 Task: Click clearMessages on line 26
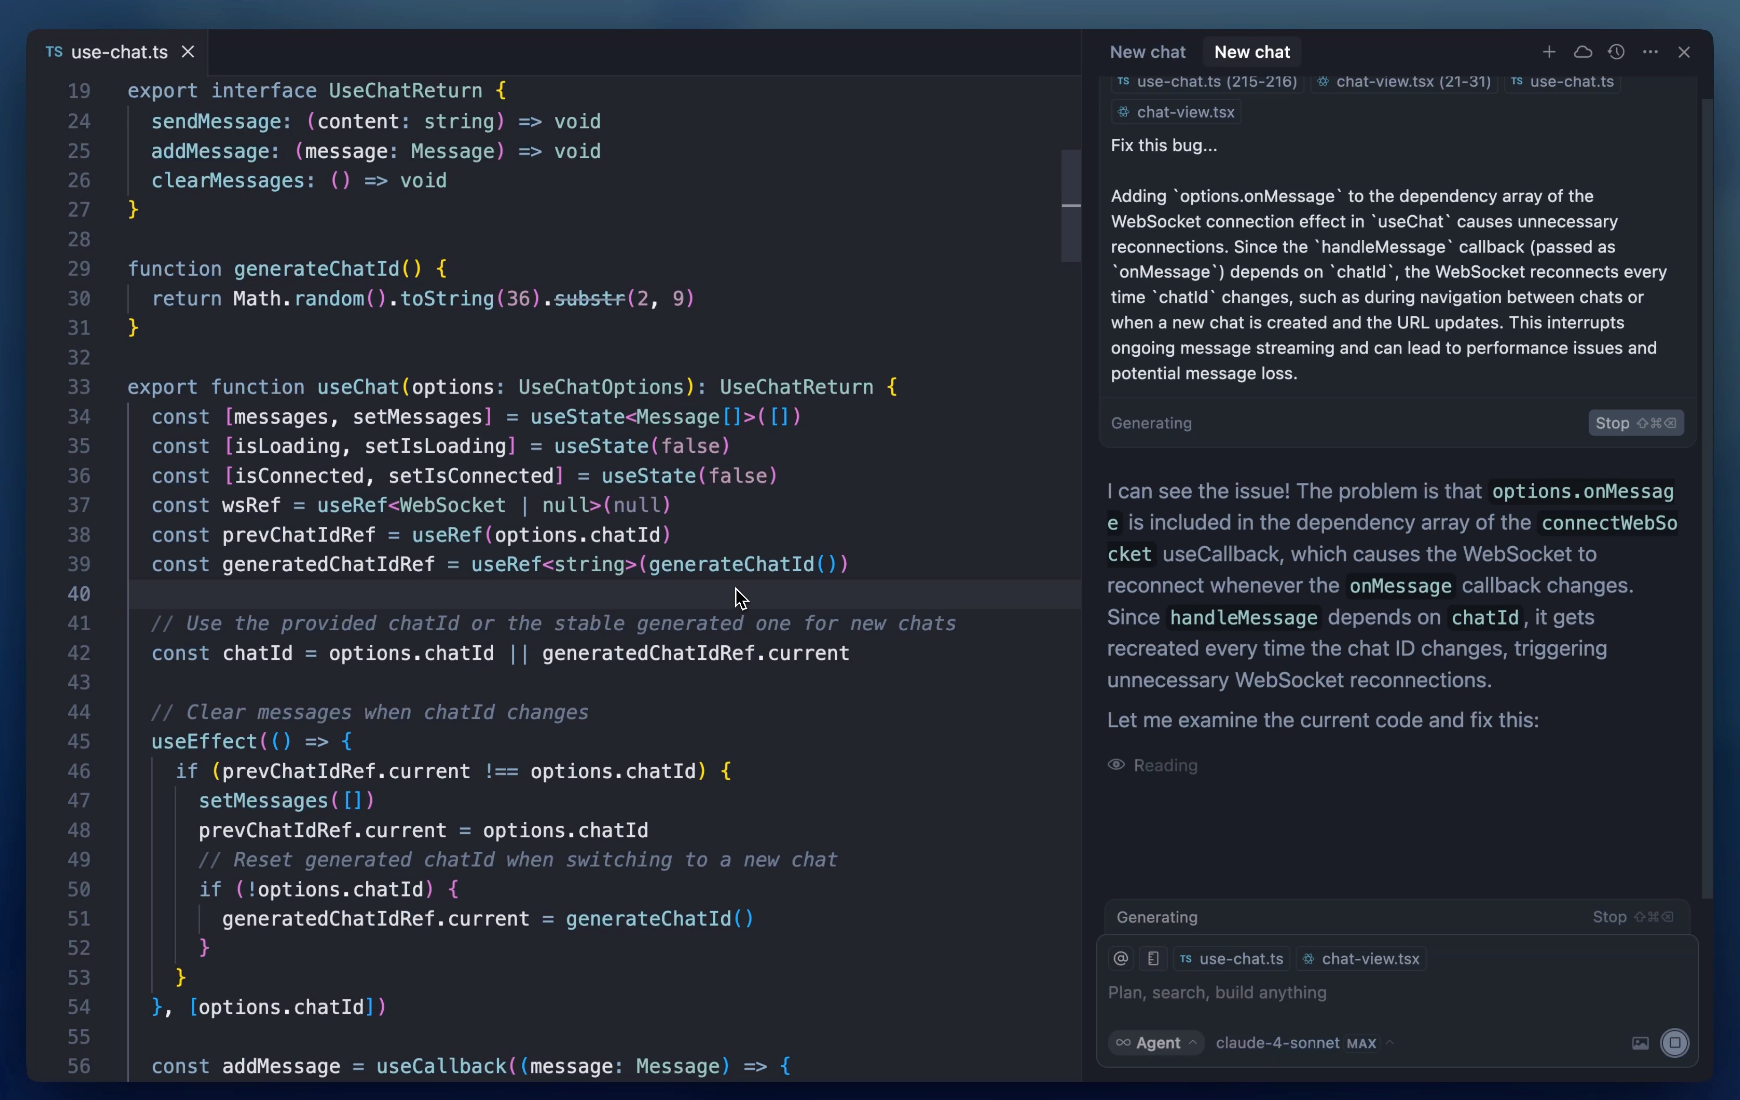pyautogui.click(x=227, y=181)
